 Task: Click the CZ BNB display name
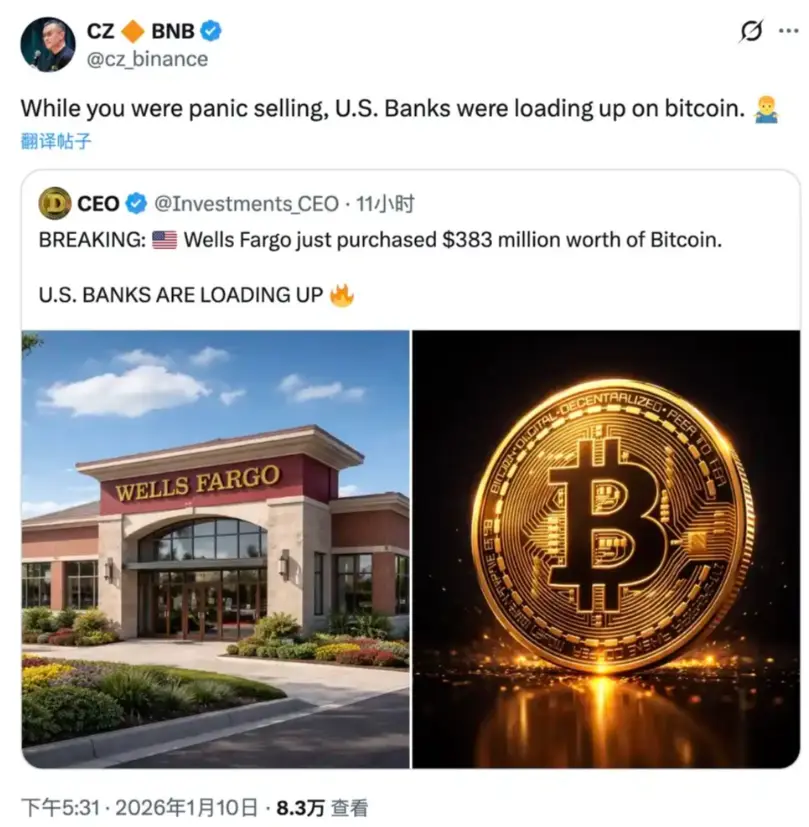coord(141,31)
